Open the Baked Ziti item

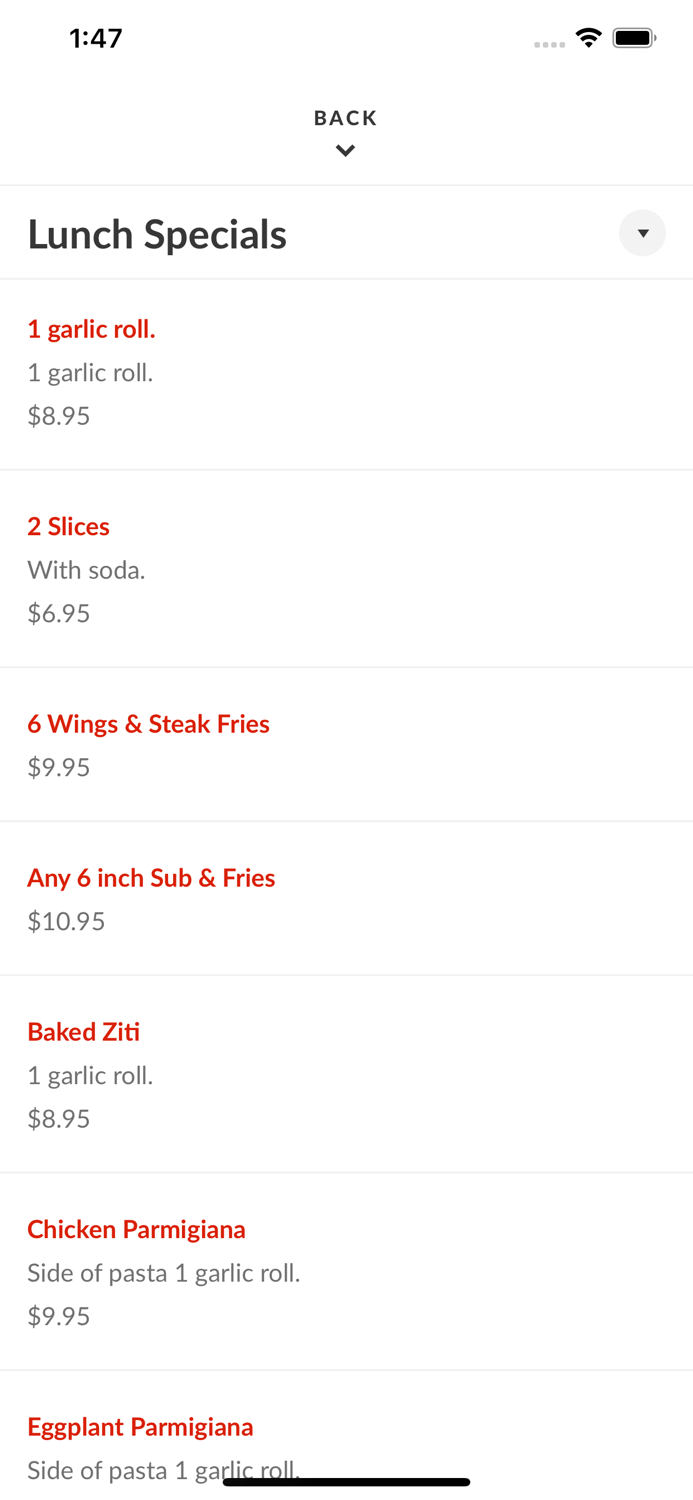pos(84,1032)
